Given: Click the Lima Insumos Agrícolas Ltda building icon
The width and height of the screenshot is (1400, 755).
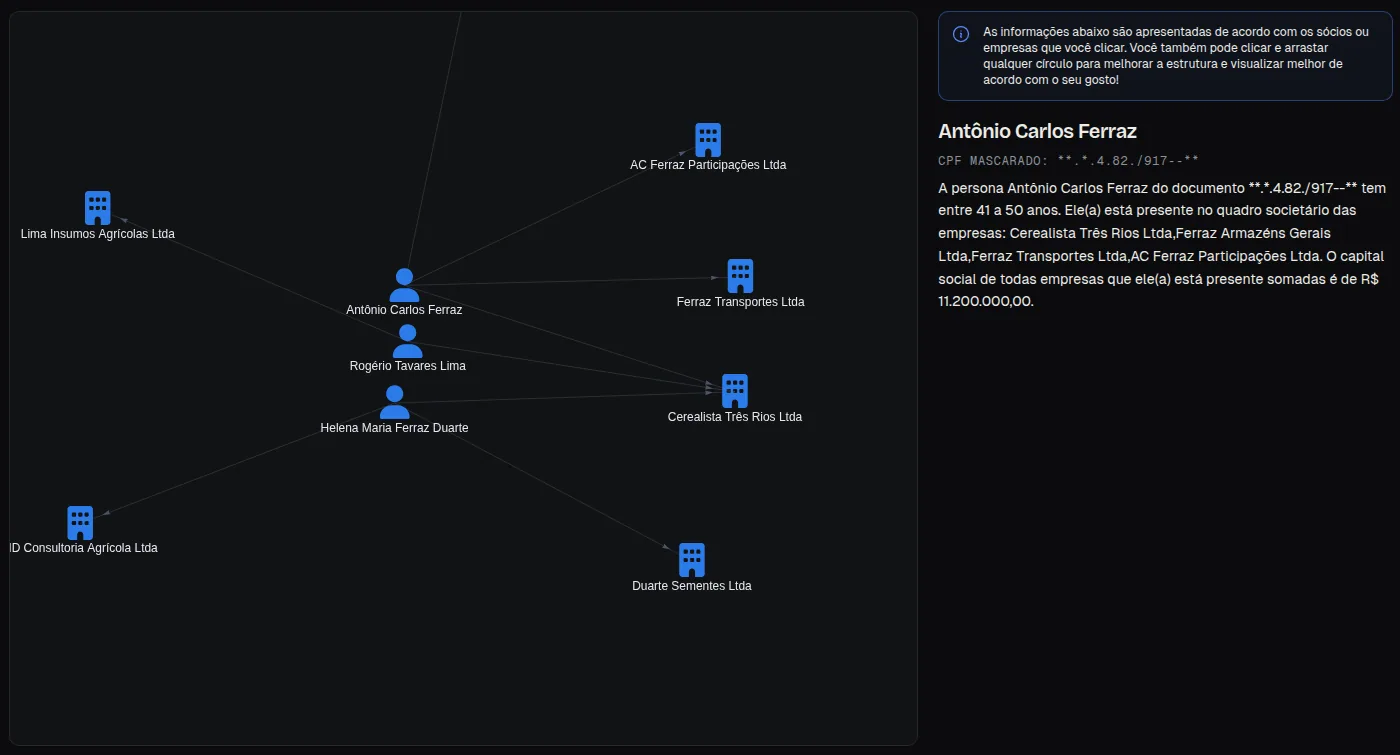Looking at the screenshot, I should click(x=97, y=208).
